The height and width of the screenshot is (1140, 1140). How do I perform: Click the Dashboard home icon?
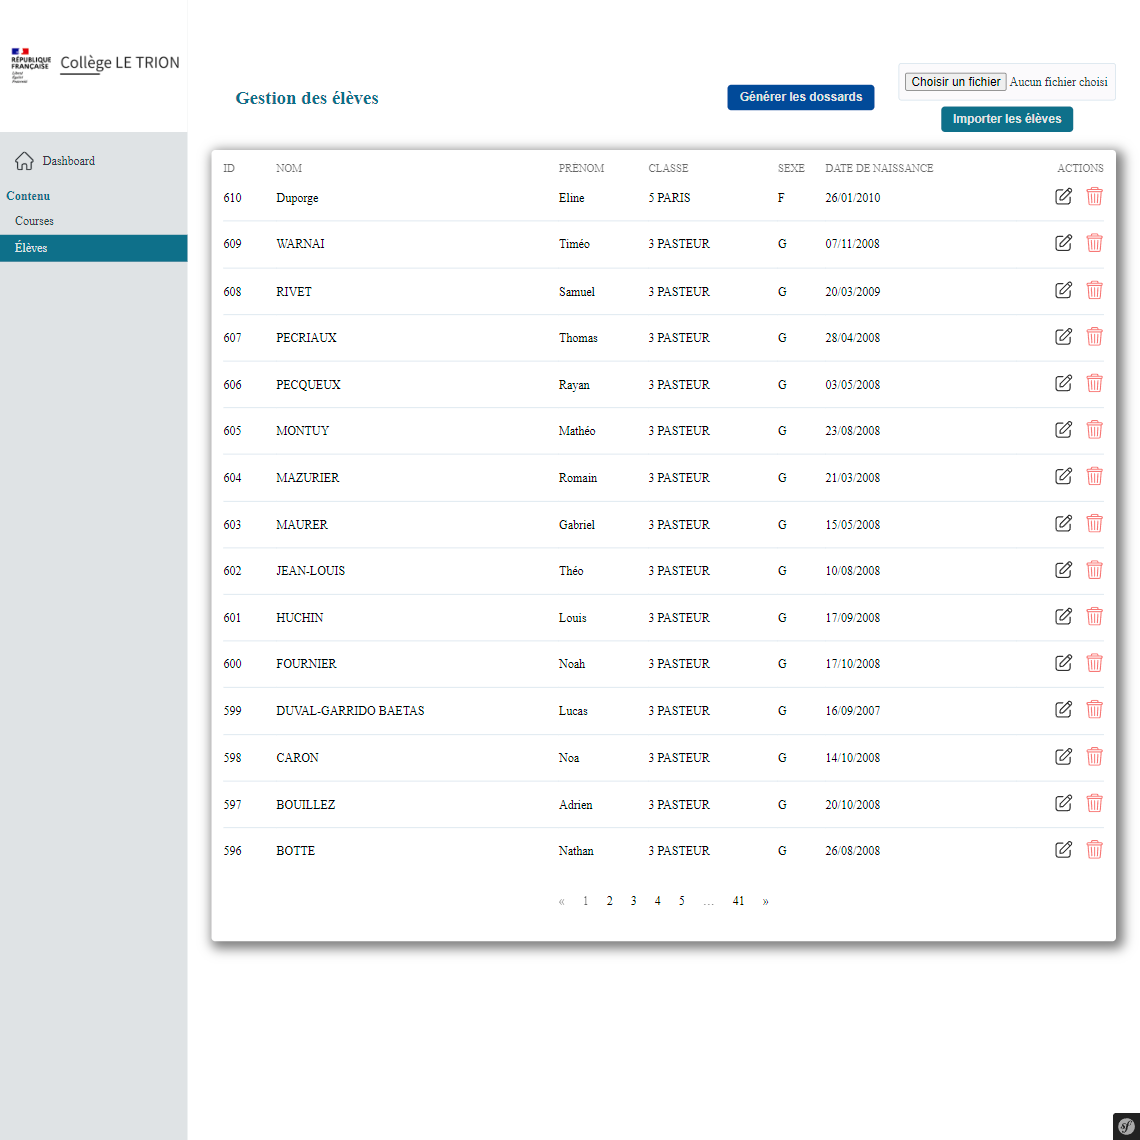point(25,161)
